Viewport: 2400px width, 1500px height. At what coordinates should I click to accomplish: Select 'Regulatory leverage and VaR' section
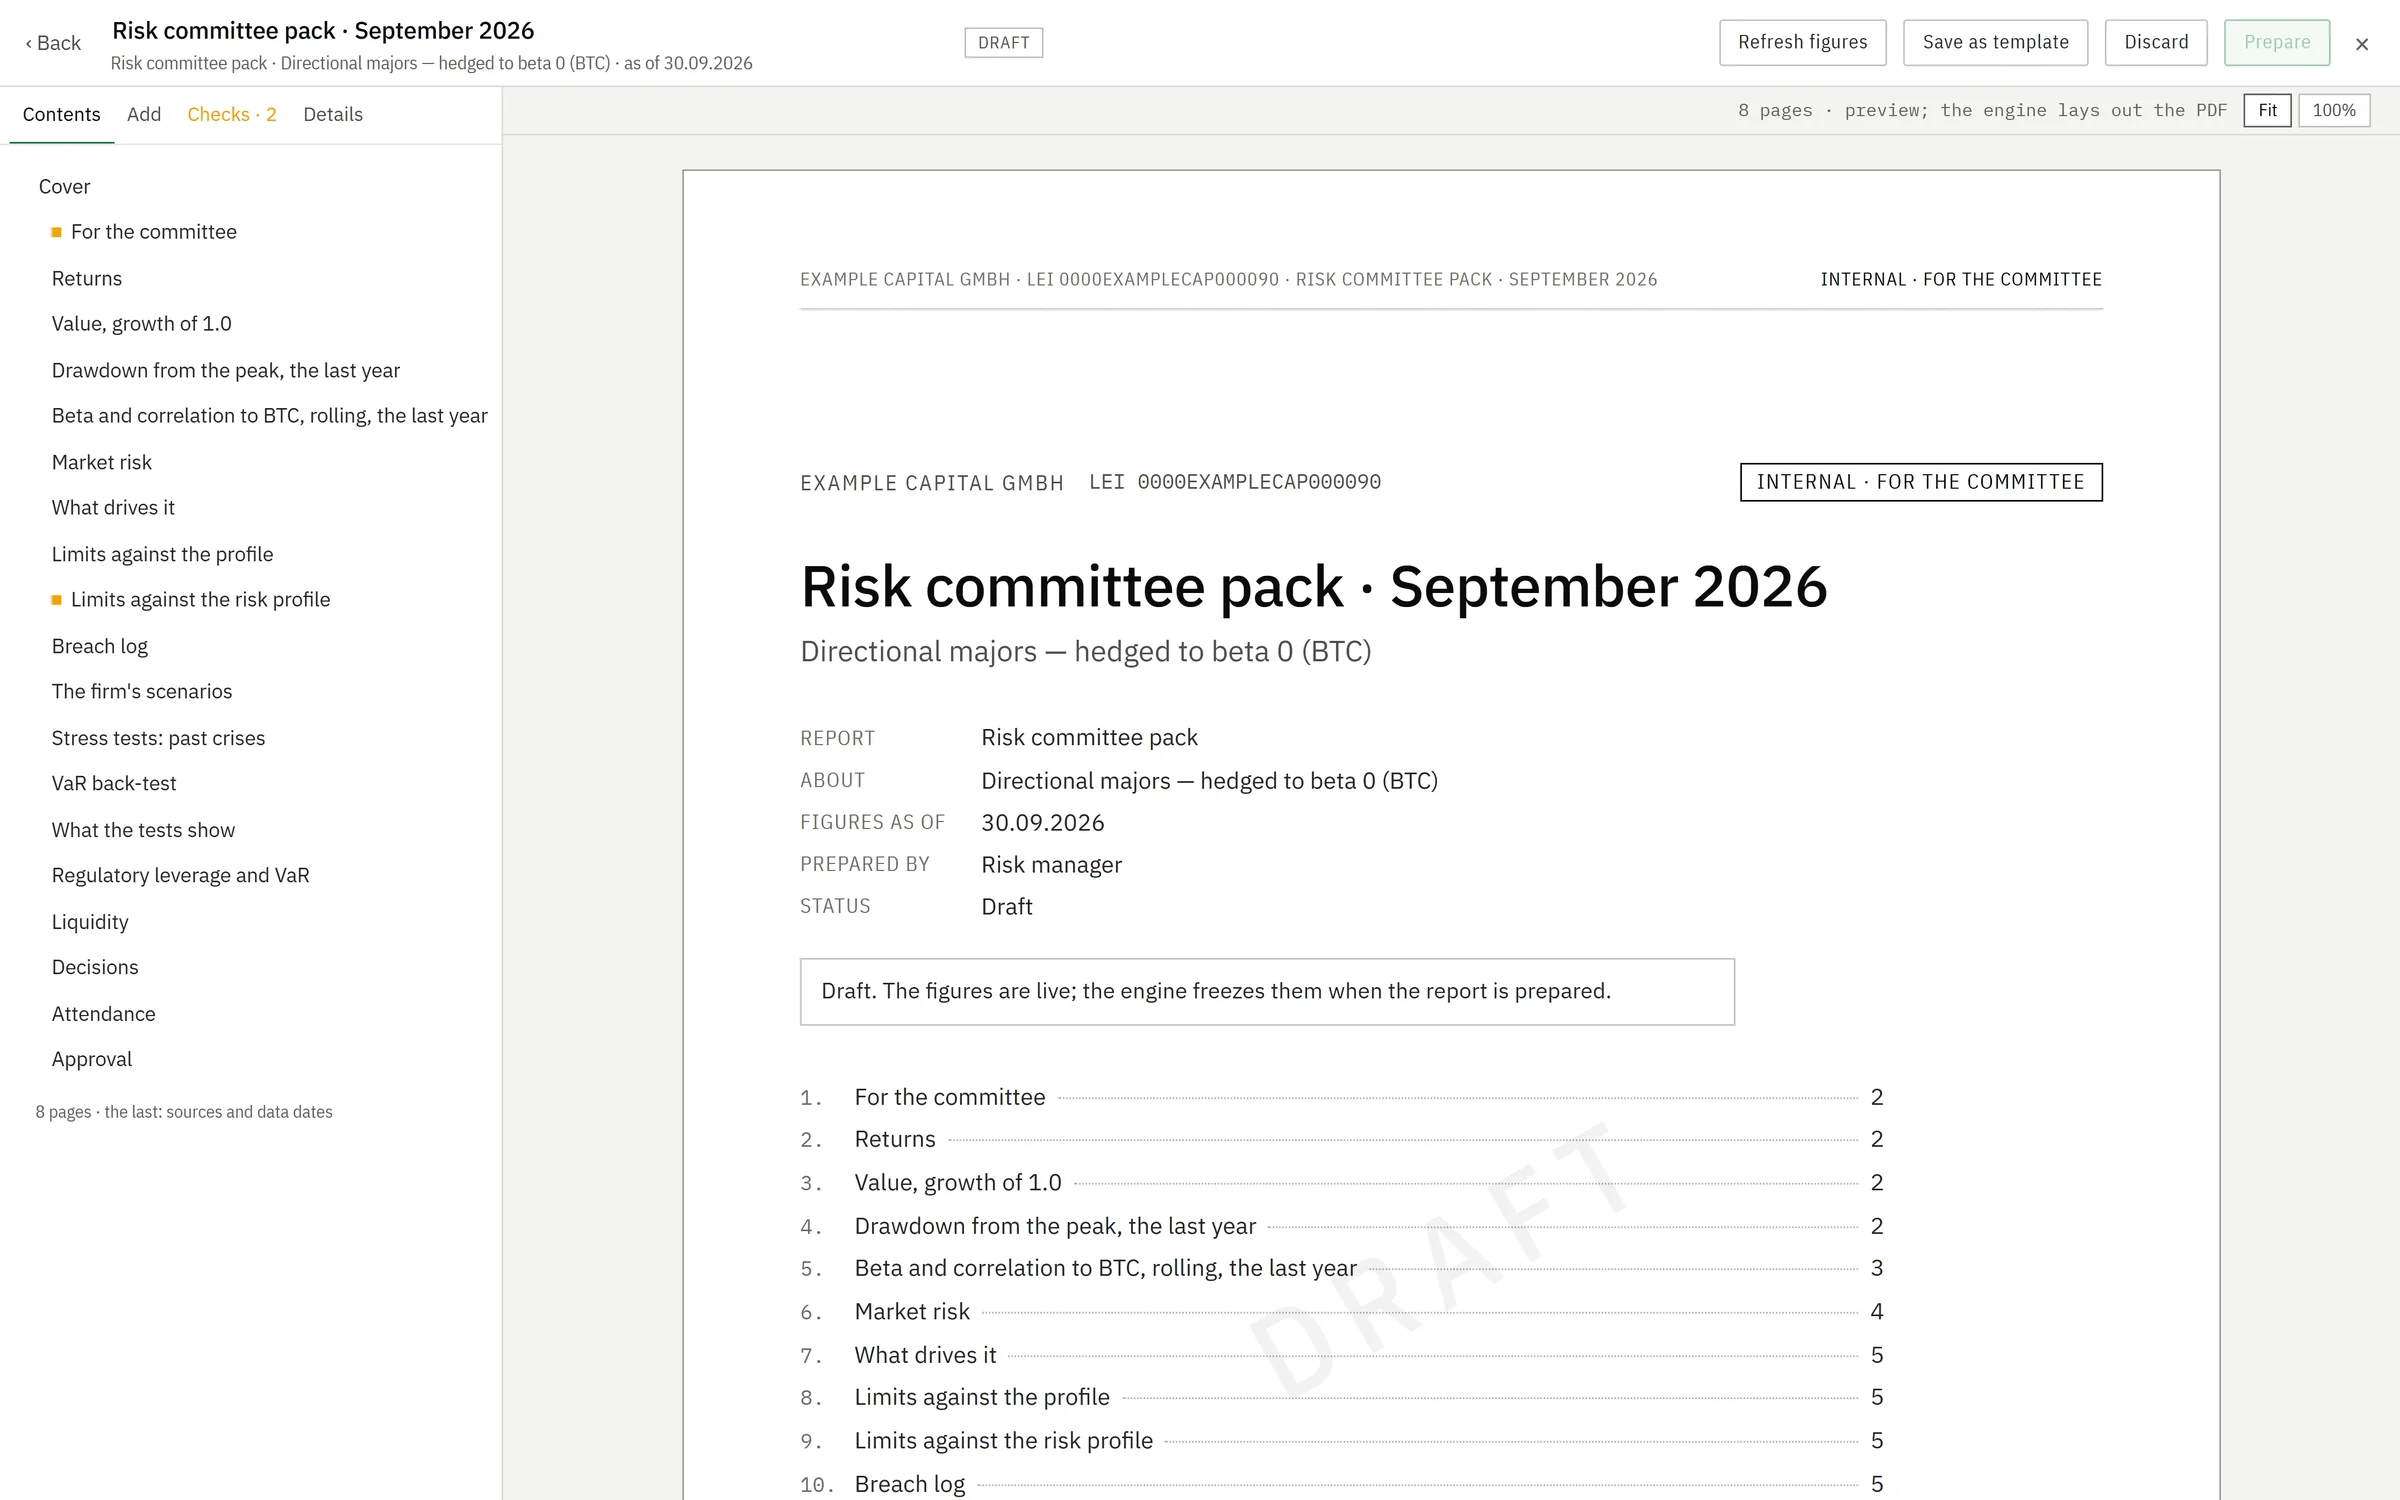pos(181,876)
